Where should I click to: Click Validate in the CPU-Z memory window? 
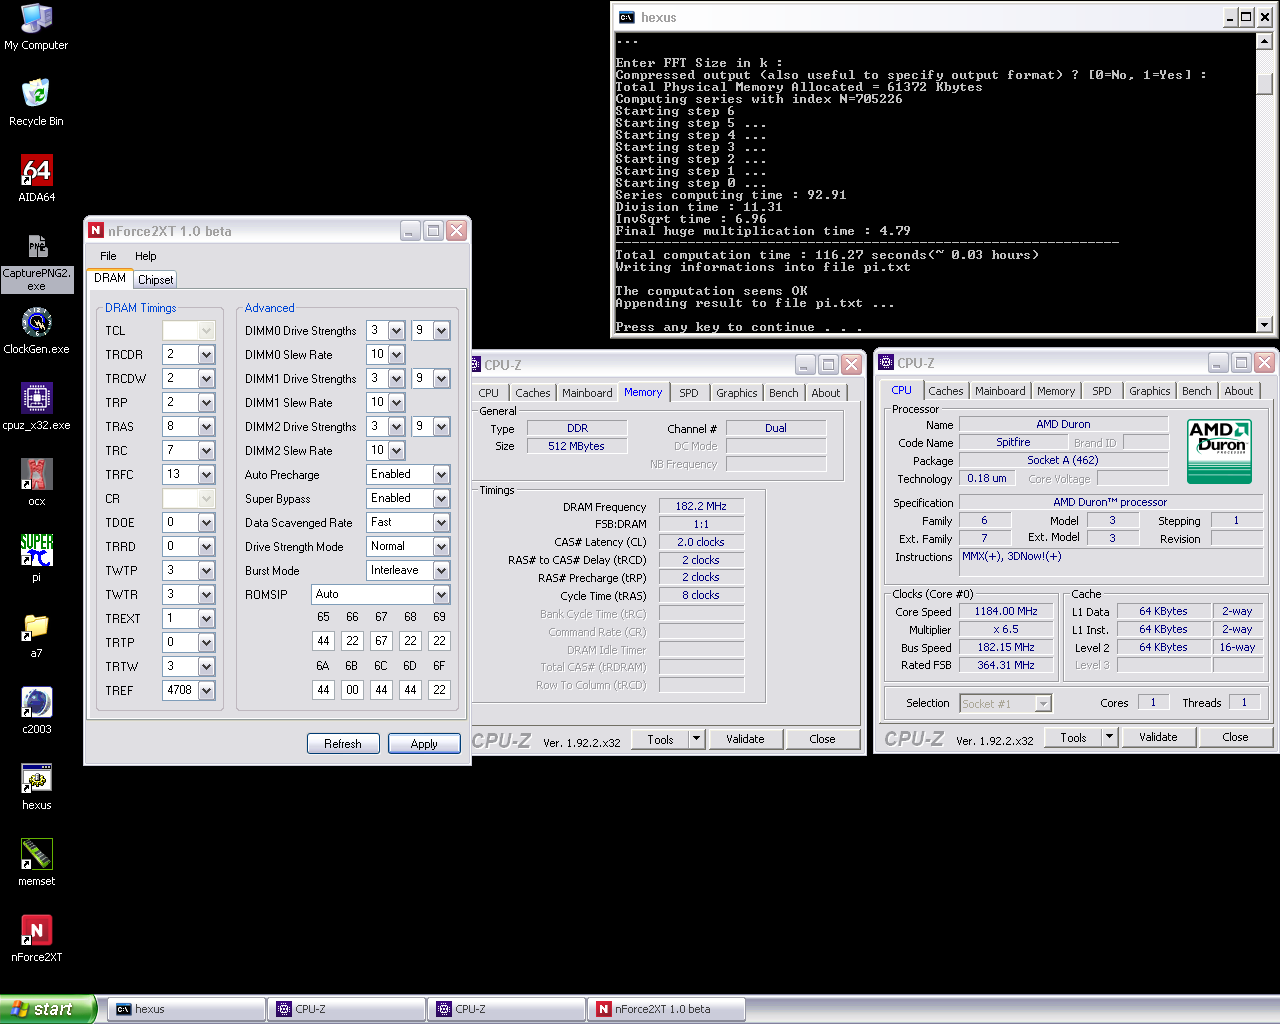745,739
